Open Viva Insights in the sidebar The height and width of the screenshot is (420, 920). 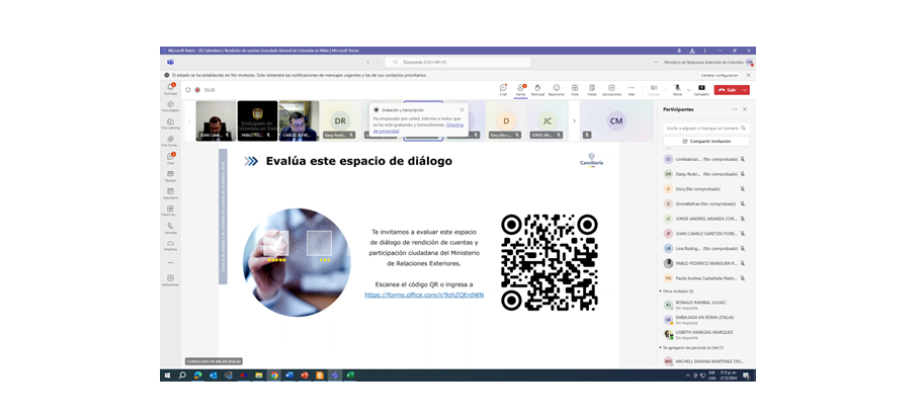pos(170,106)
